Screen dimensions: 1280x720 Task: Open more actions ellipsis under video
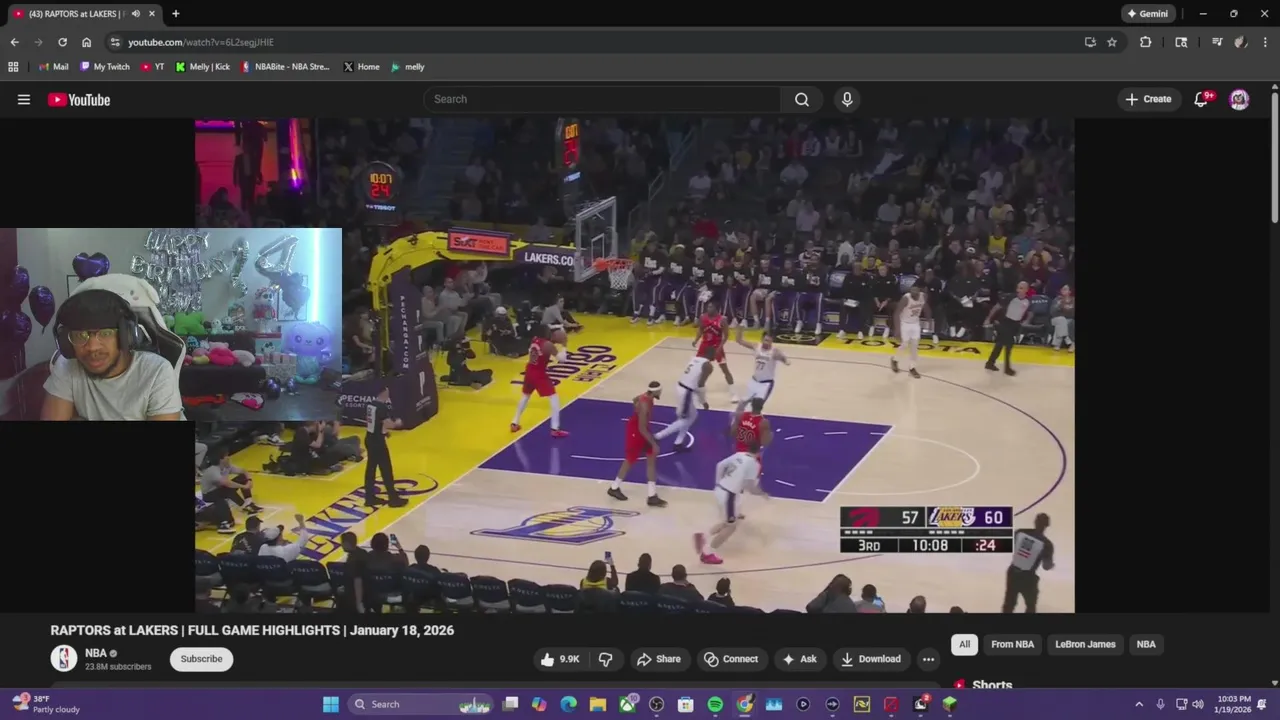928,659
